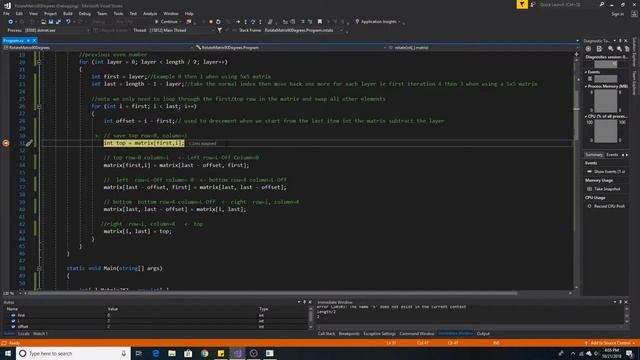
Task: Collapse the Main method code block
Action: [x=39, y=269]
